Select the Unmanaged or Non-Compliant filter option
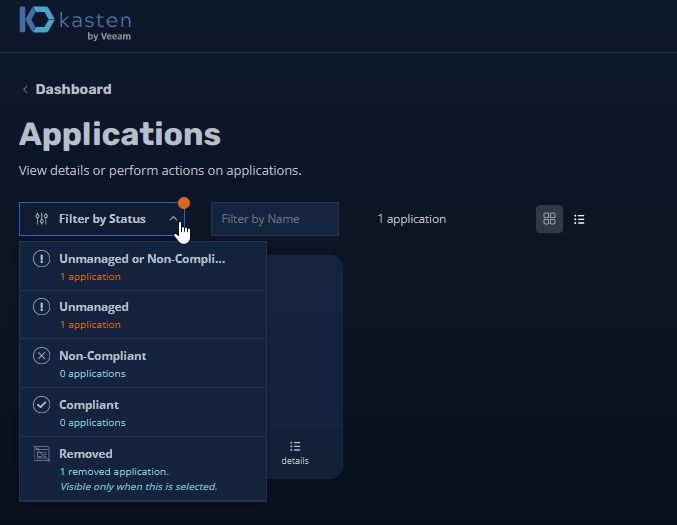Image resolution: width=677 pixels, height=525 pixels. click(x=142, y=259)
